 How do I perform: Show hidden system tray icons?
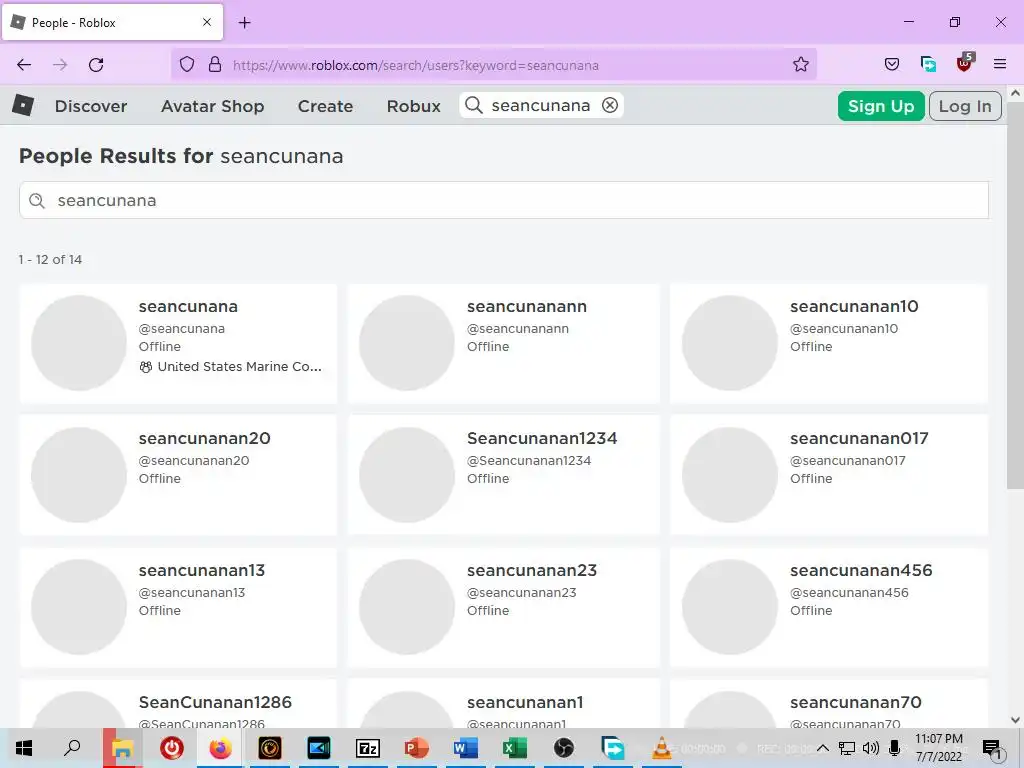pyautogui.click(x=823, y=748)
